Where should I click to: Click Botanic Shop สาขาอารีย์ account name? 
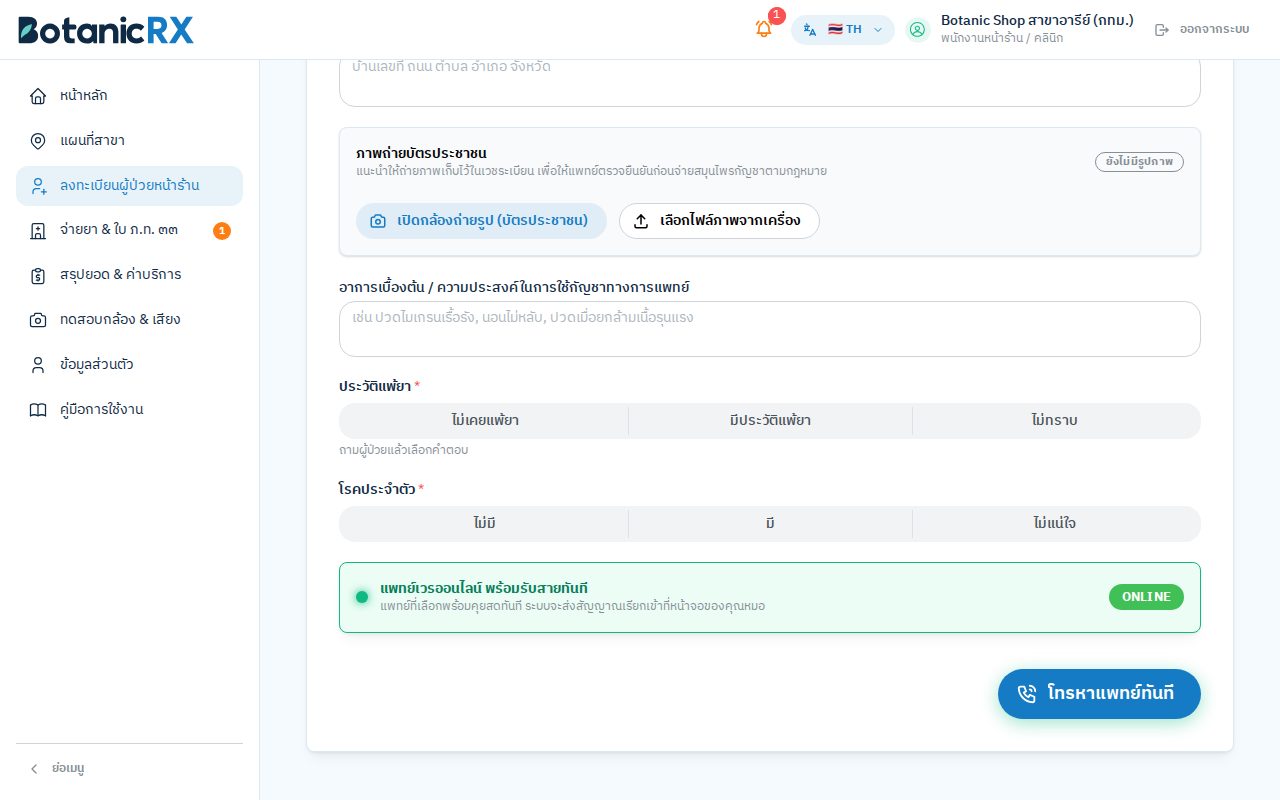(x=1037, y=21)
